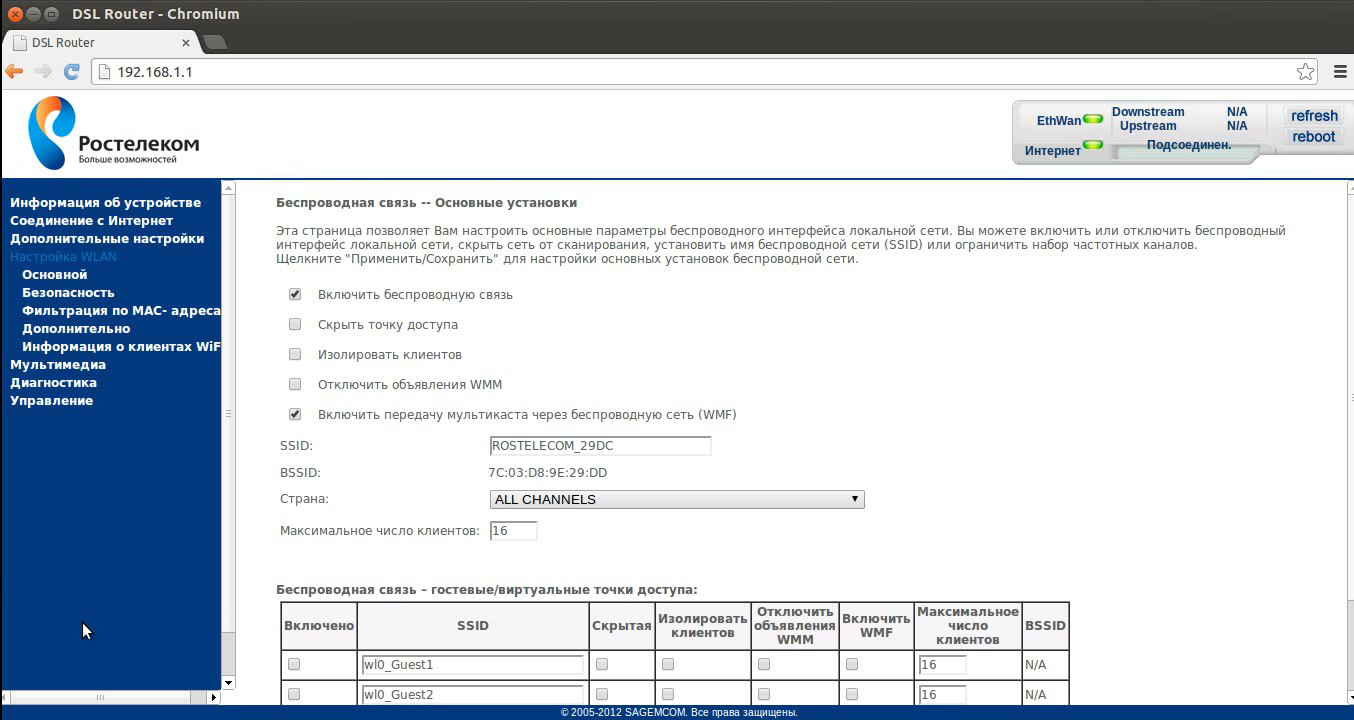The image size is (1354, 720).
Task: Open the Управление menu
Action: coord(51,400)
